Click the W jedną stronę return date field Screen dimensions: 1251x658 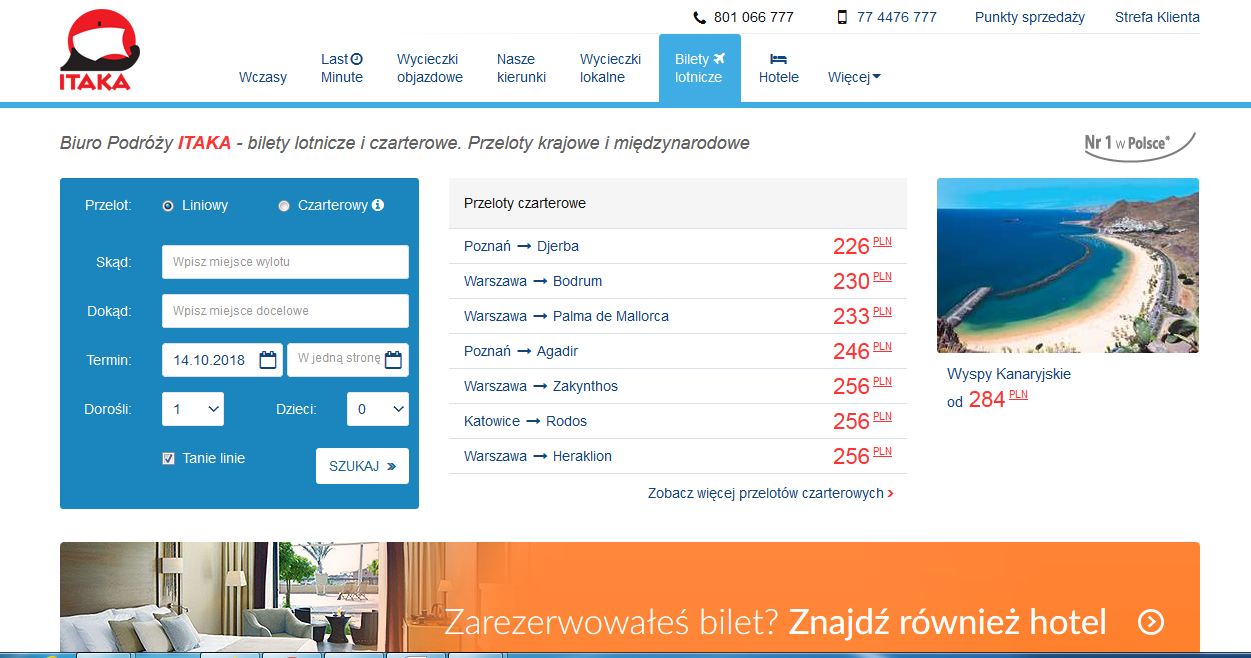tap(348, 360)
